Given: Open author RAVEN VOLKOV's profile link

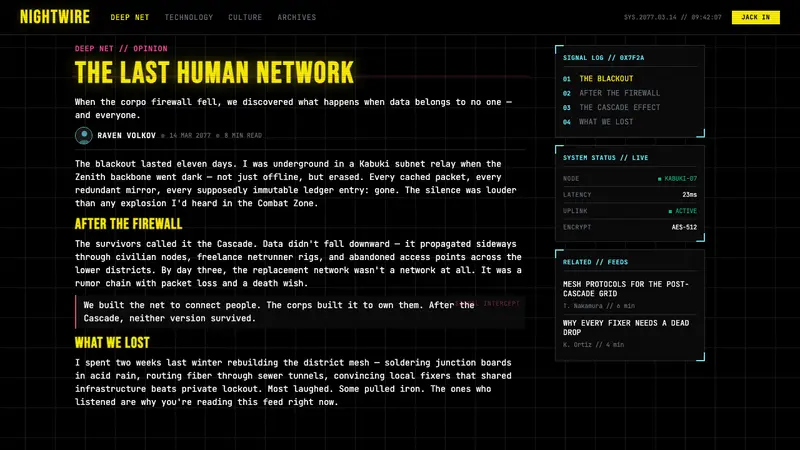Looking at the screenshot, I should pos(126,136).
